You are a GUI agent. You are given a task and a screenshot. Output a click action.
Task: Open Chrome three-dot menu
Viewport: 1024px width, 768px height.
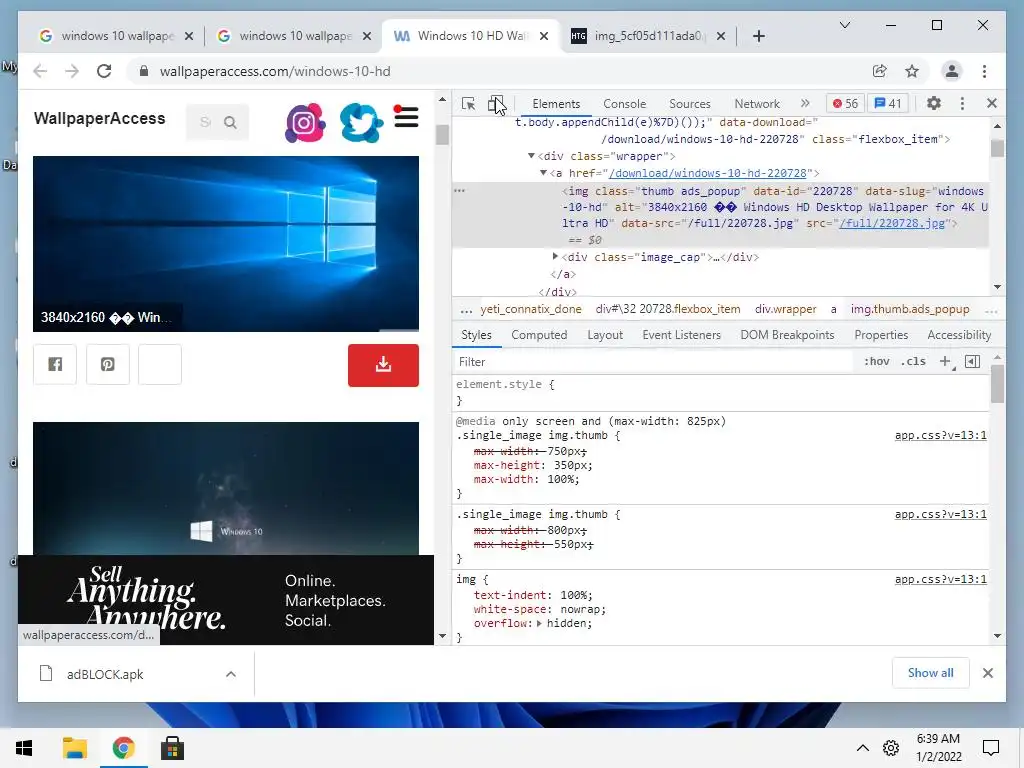(x=984, y=71)
